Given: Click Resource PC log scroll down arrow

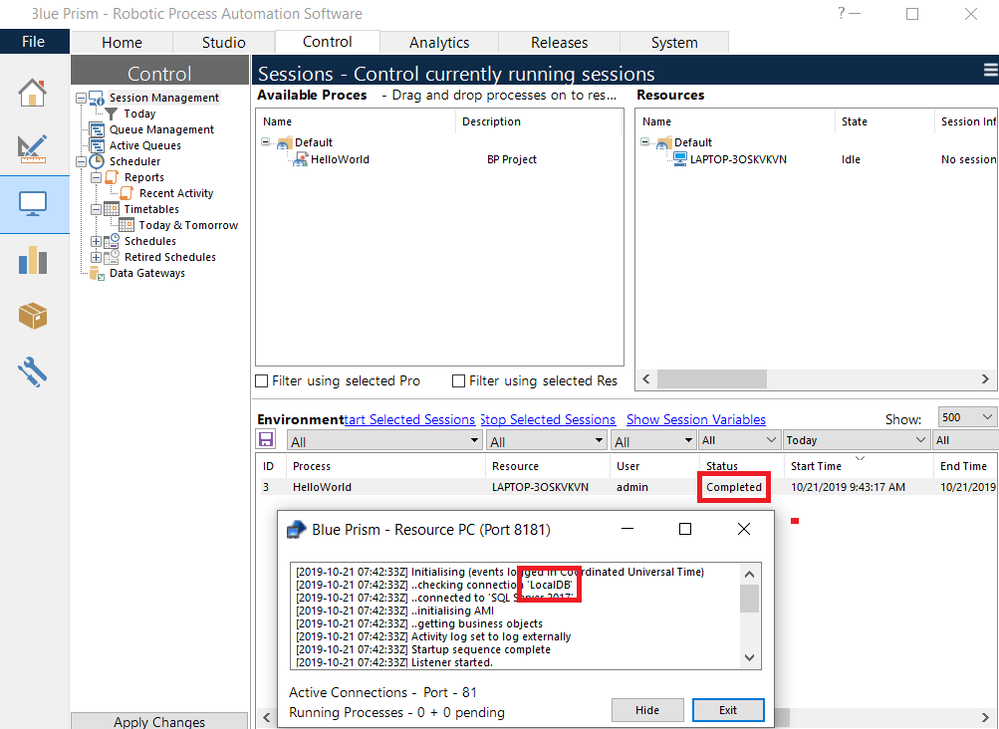Looking at the screenshot, I should tap(749, 658).
